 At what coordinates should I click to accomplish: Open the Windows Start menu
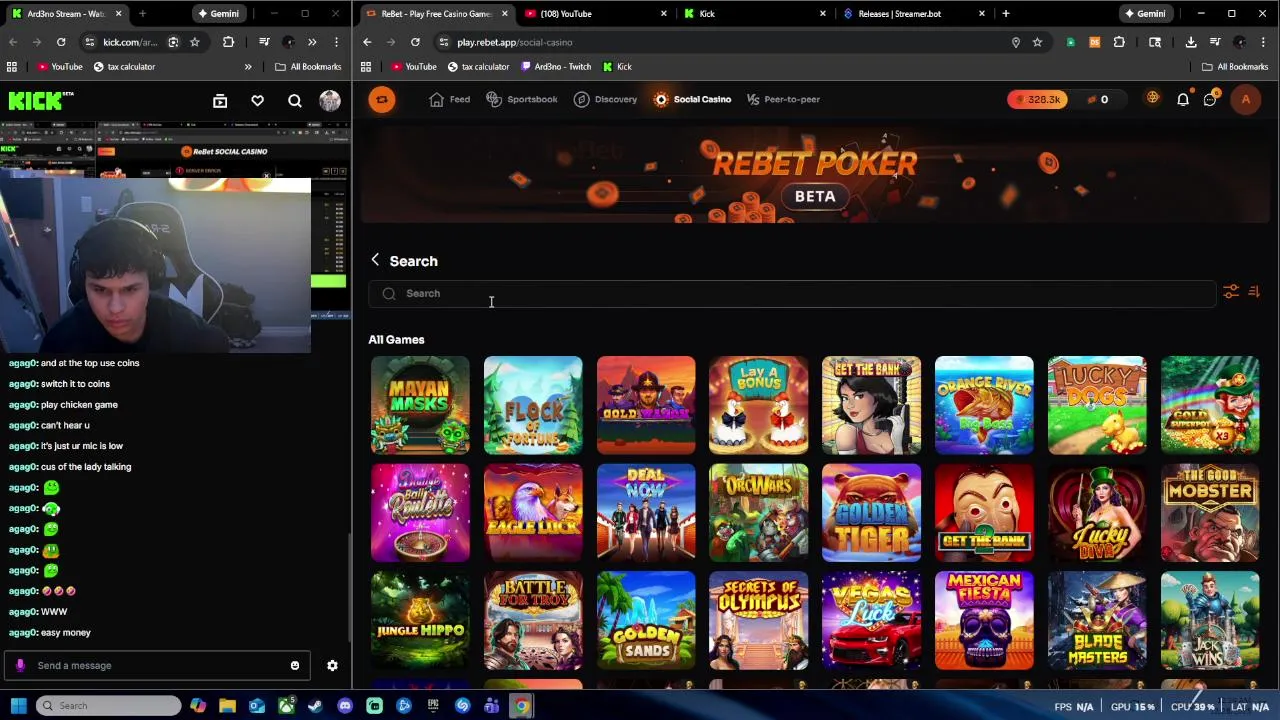(19, 706)
